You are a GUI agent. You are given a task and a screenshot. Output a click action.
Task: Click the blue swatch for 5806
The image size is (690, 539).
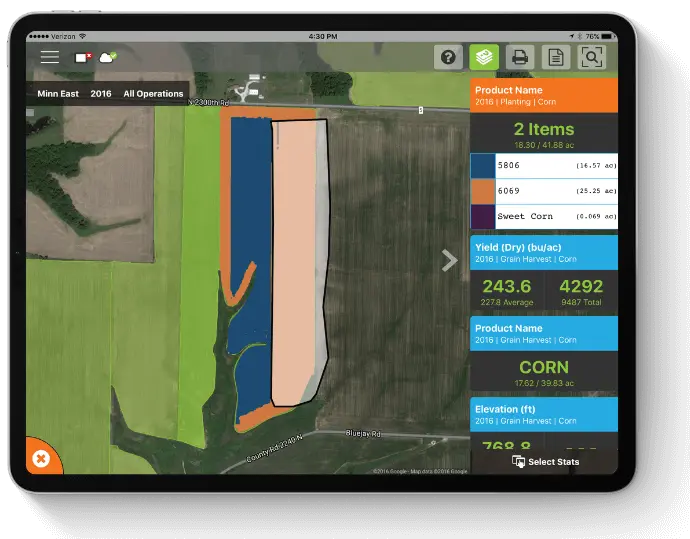[x=482, y=165]
